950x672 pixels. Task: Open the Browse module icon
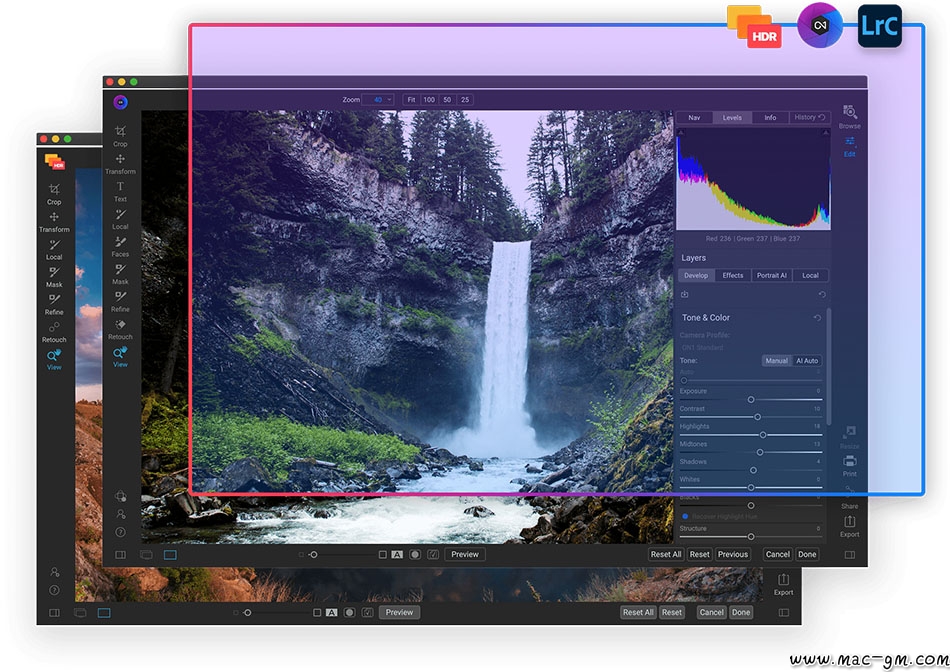(x=849, y=116)
